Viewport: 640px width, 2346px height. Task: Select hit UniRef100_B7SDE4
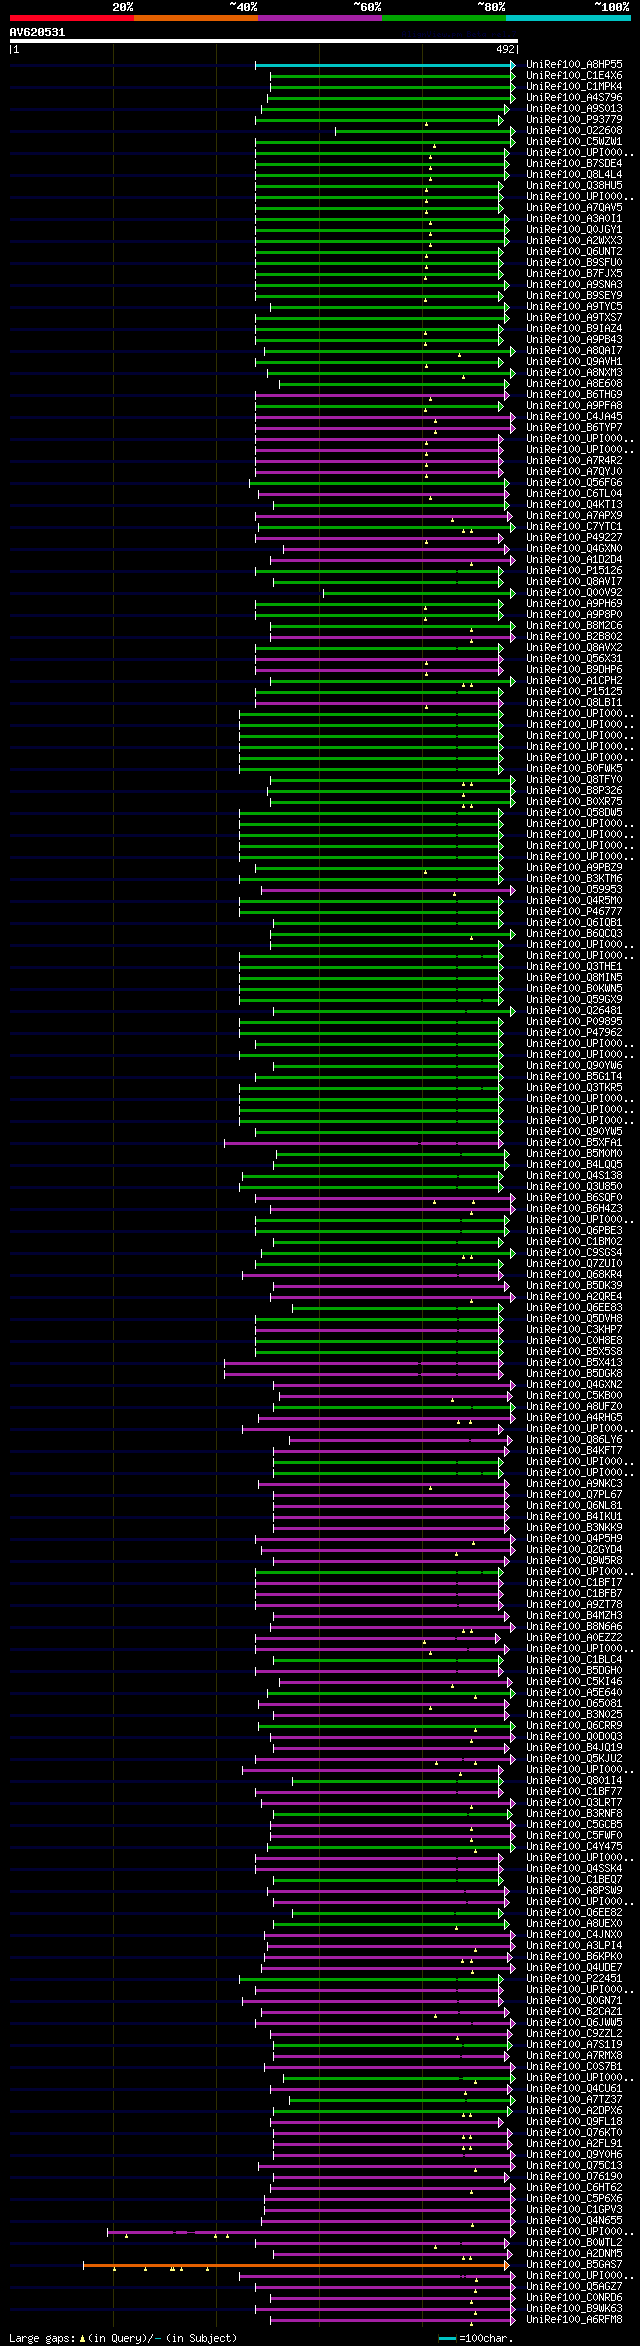tap(574, 164)
